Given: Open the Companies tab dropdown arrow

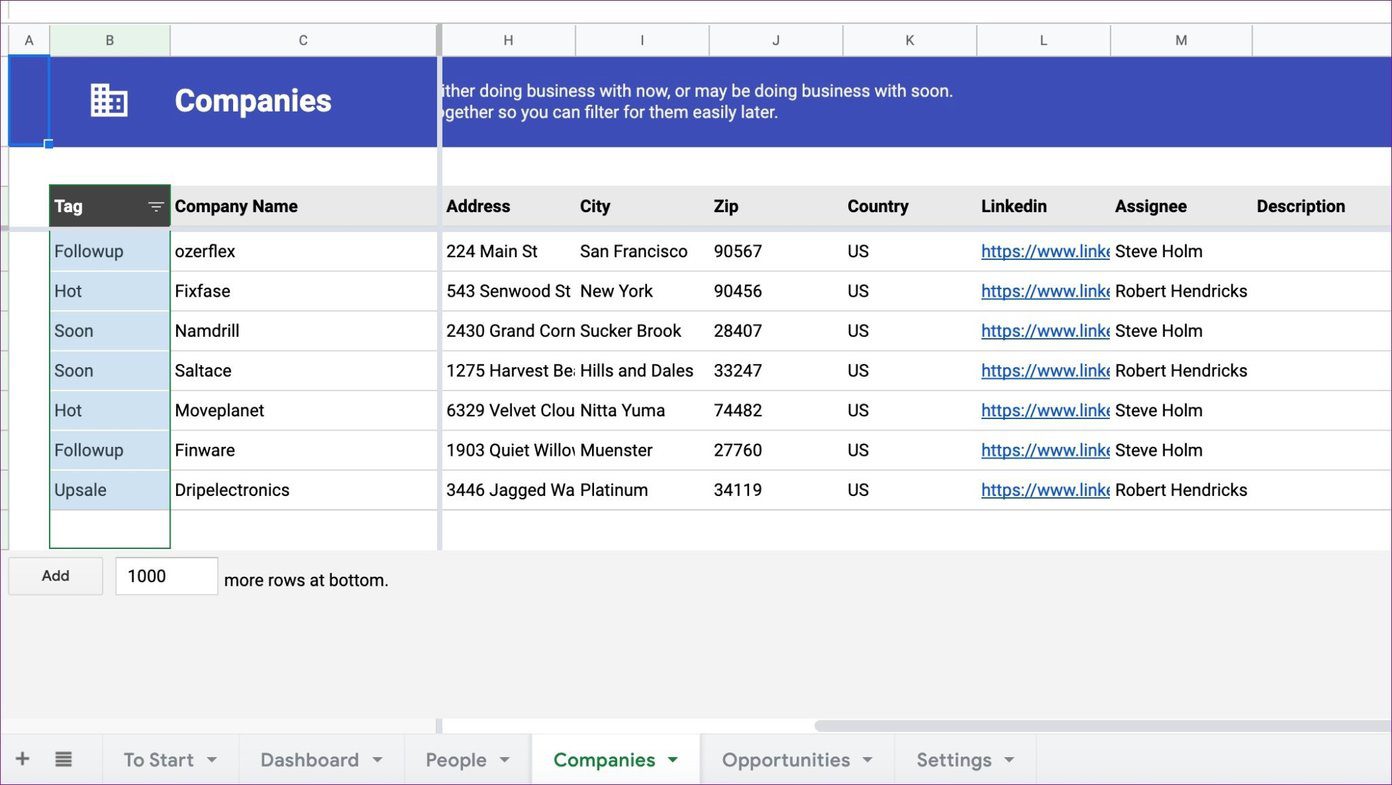Looking at the screenshot, I should [673, 760].
